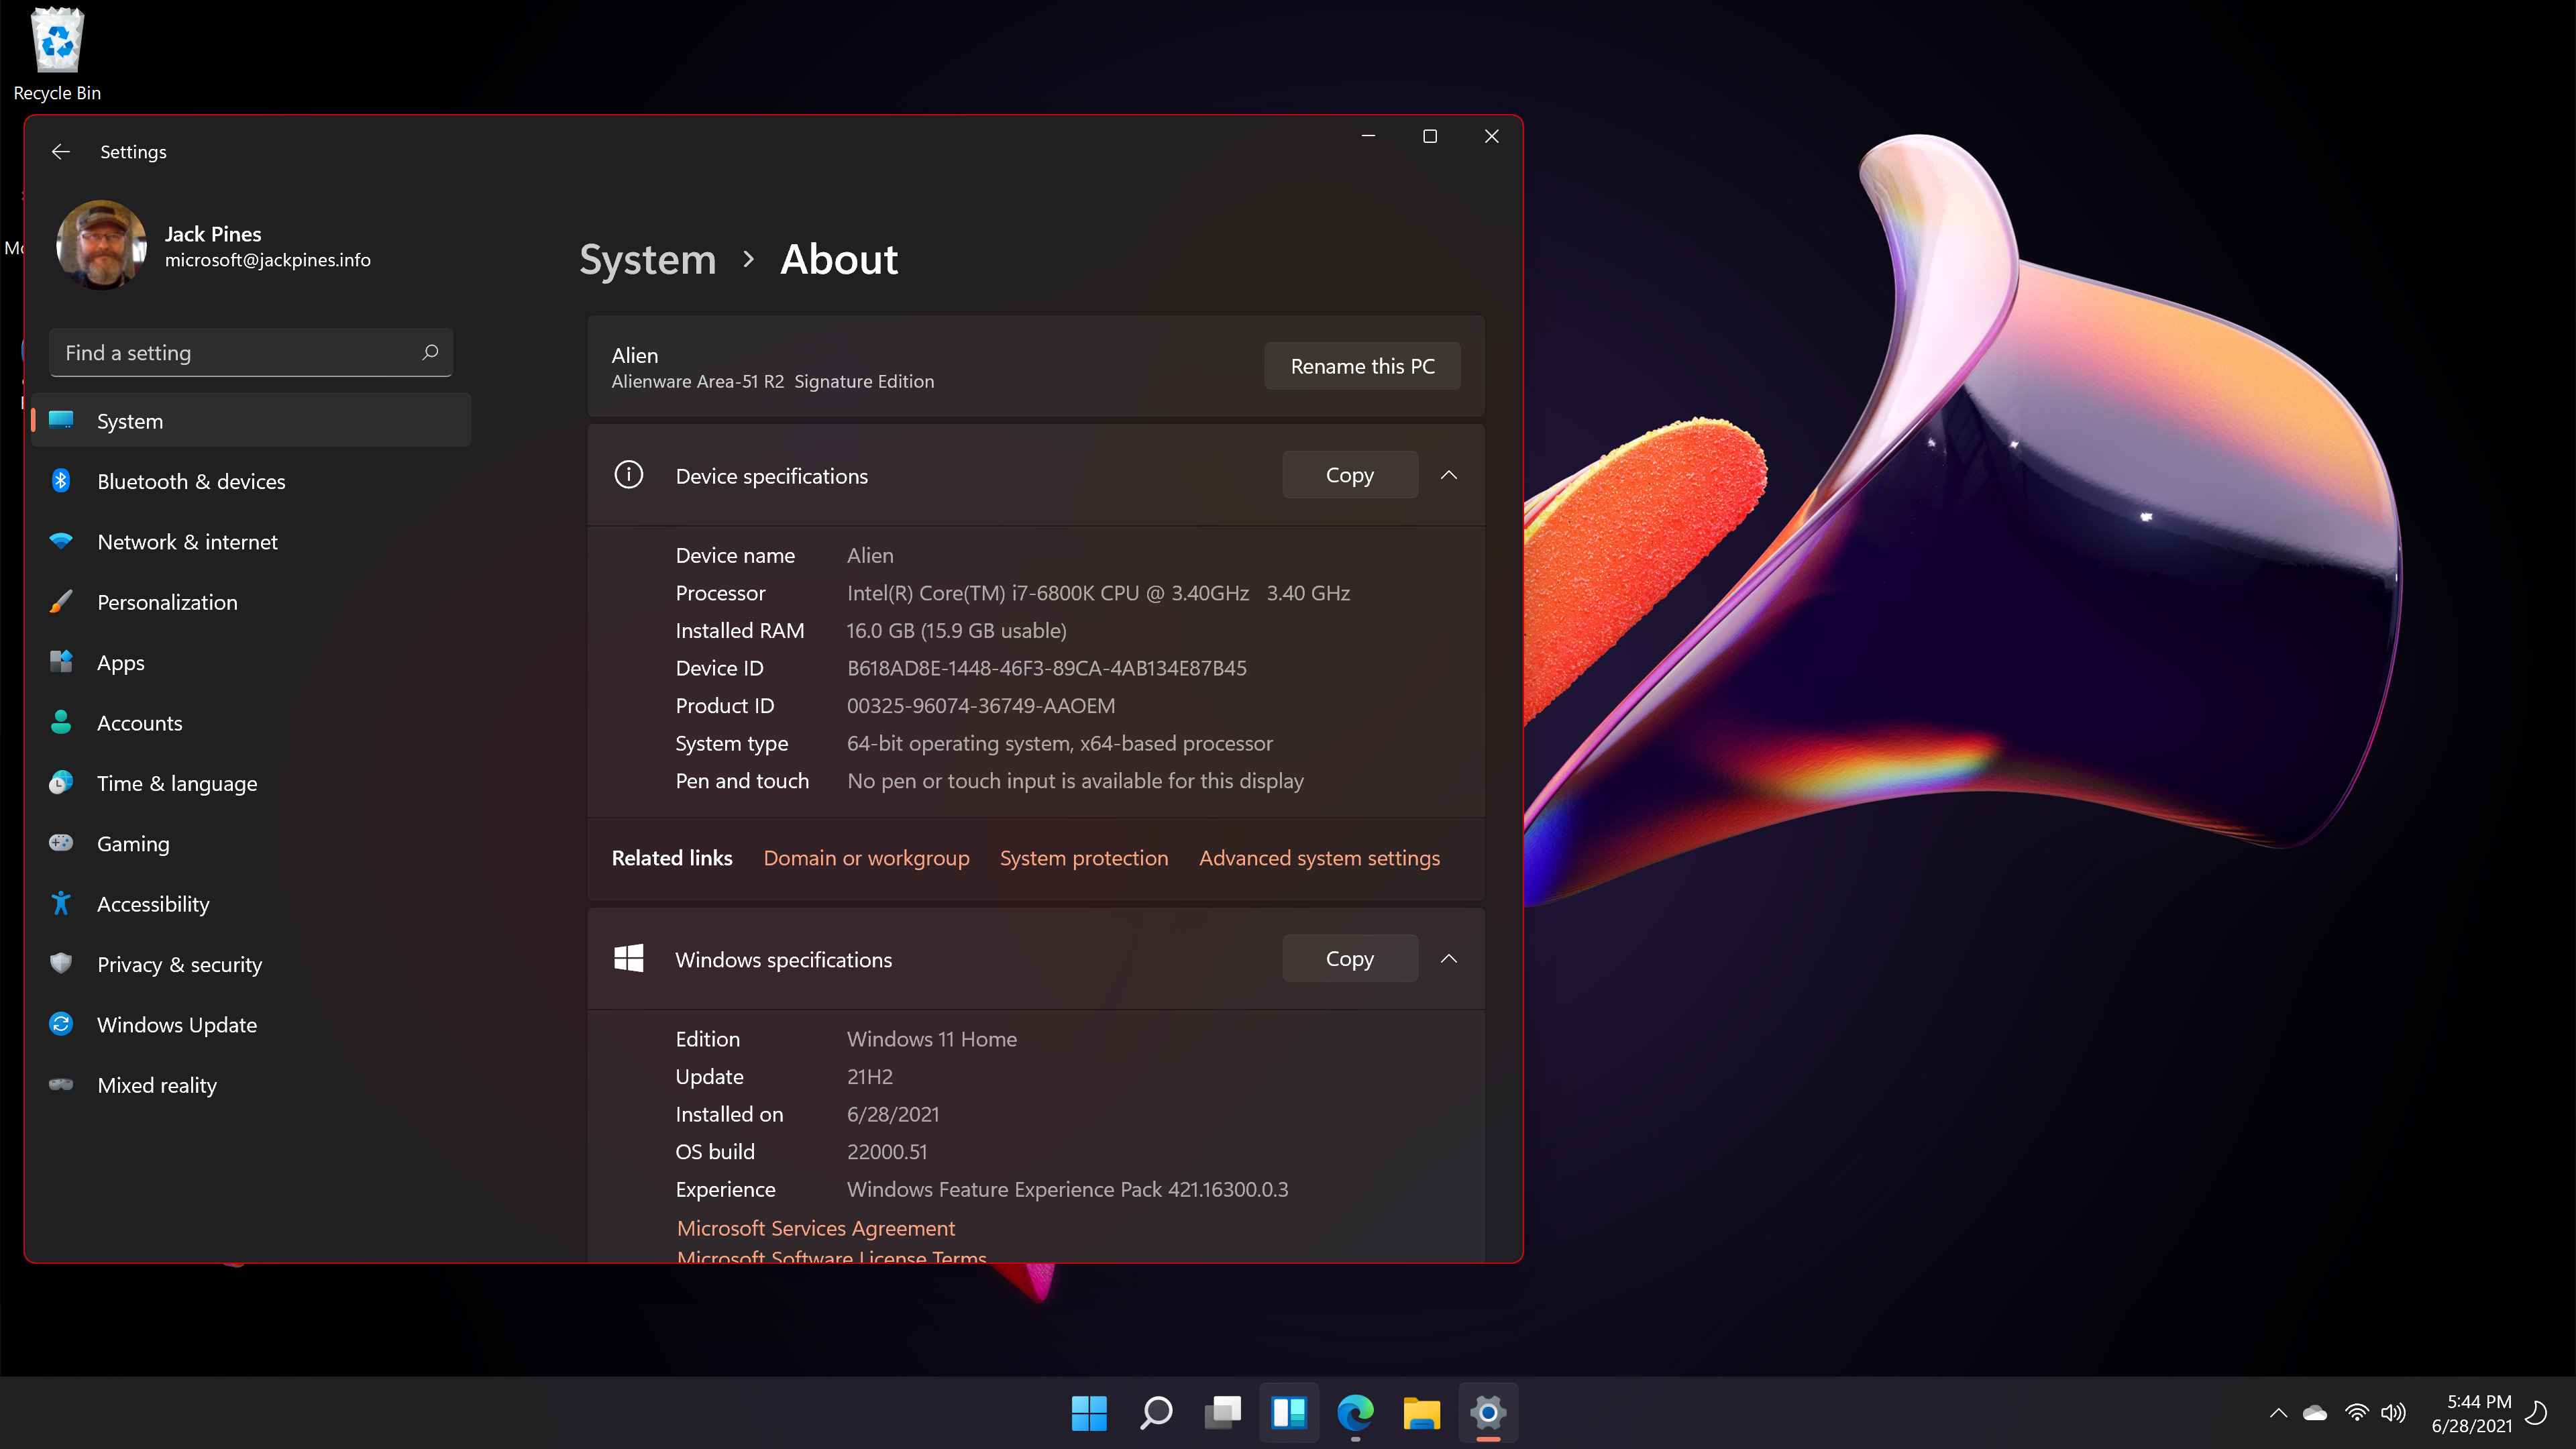Click the Rename this PC button
The height and width of the screenshot is (1449, 2576).
[x=1361, y=366]
